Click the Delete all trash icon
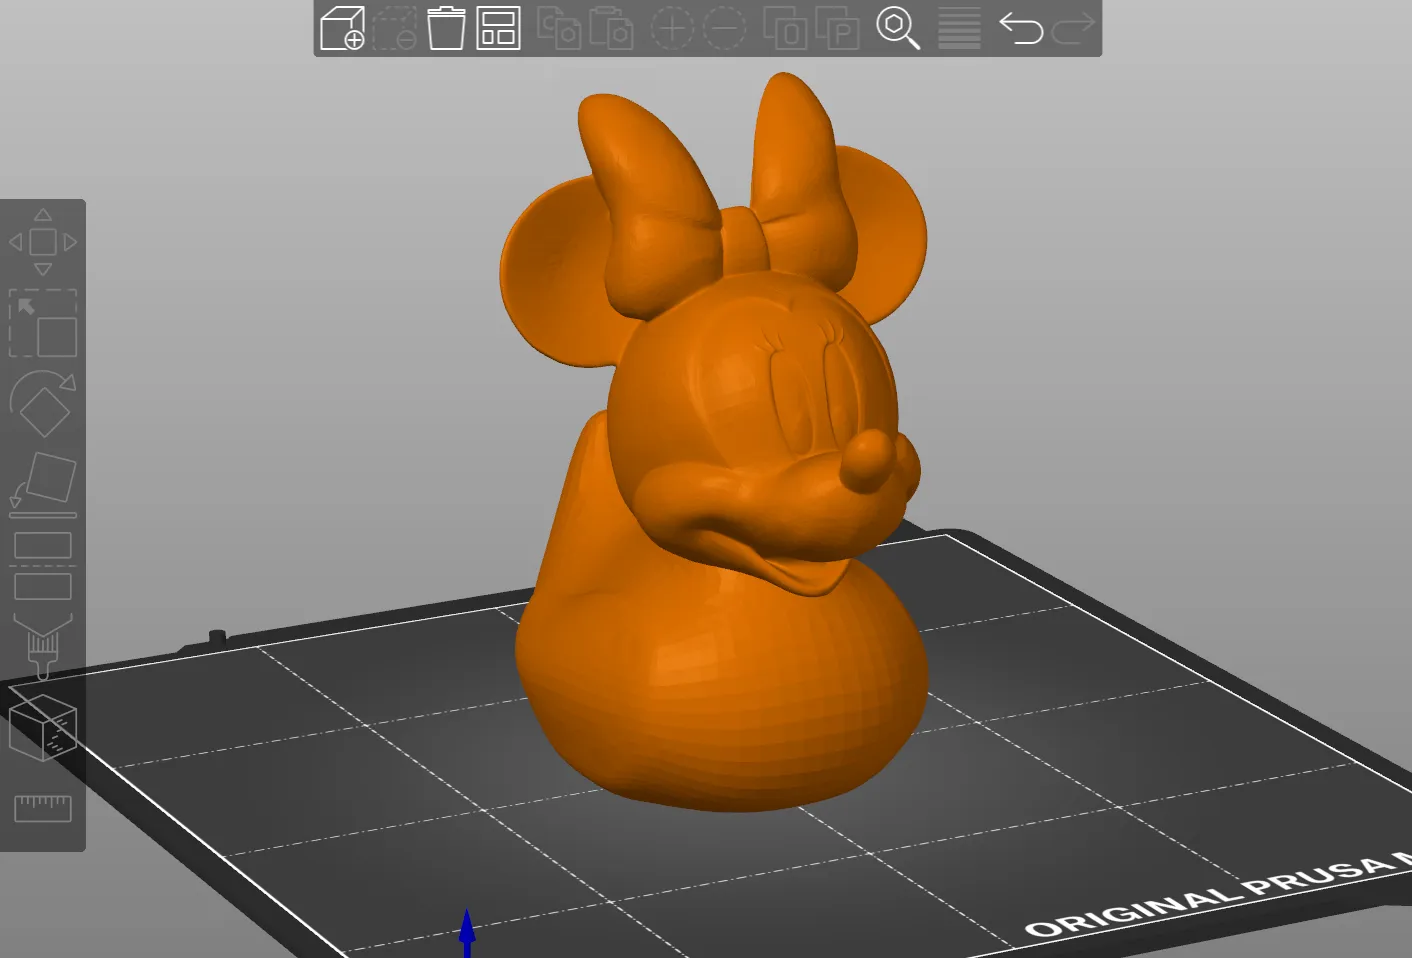This screenshot has width=1412, height=958. pyautogui.click(x=446, y=28)
